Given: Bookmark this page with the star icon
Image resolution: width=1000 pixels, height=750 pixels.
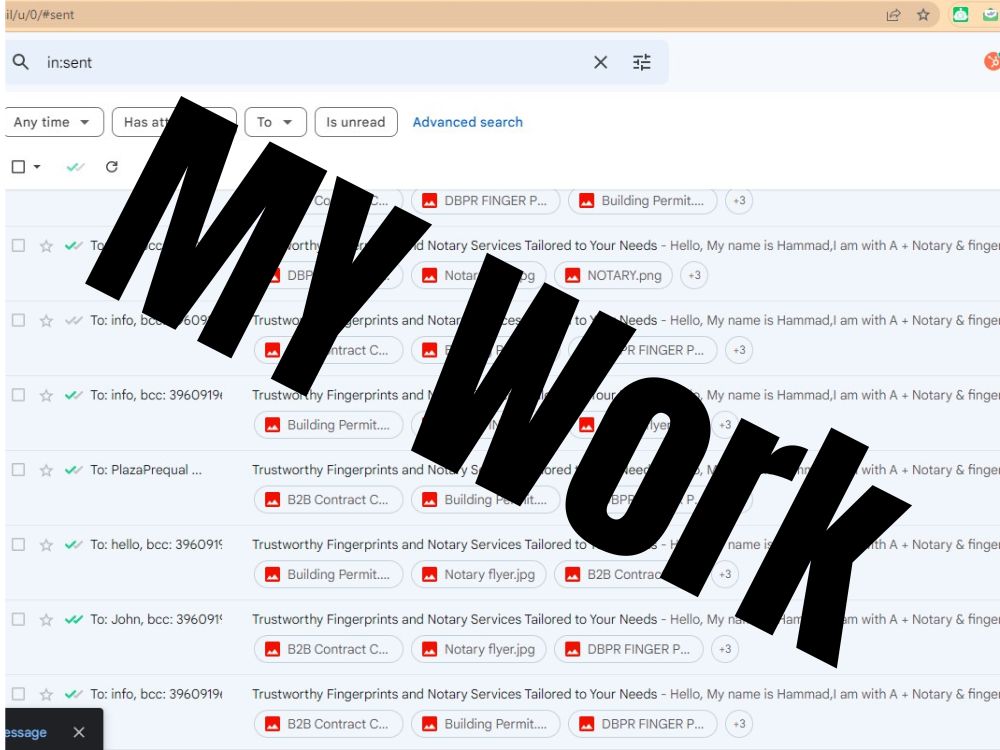Looking at the screenshot, I should pyautogui.click(x=923, y=15).
